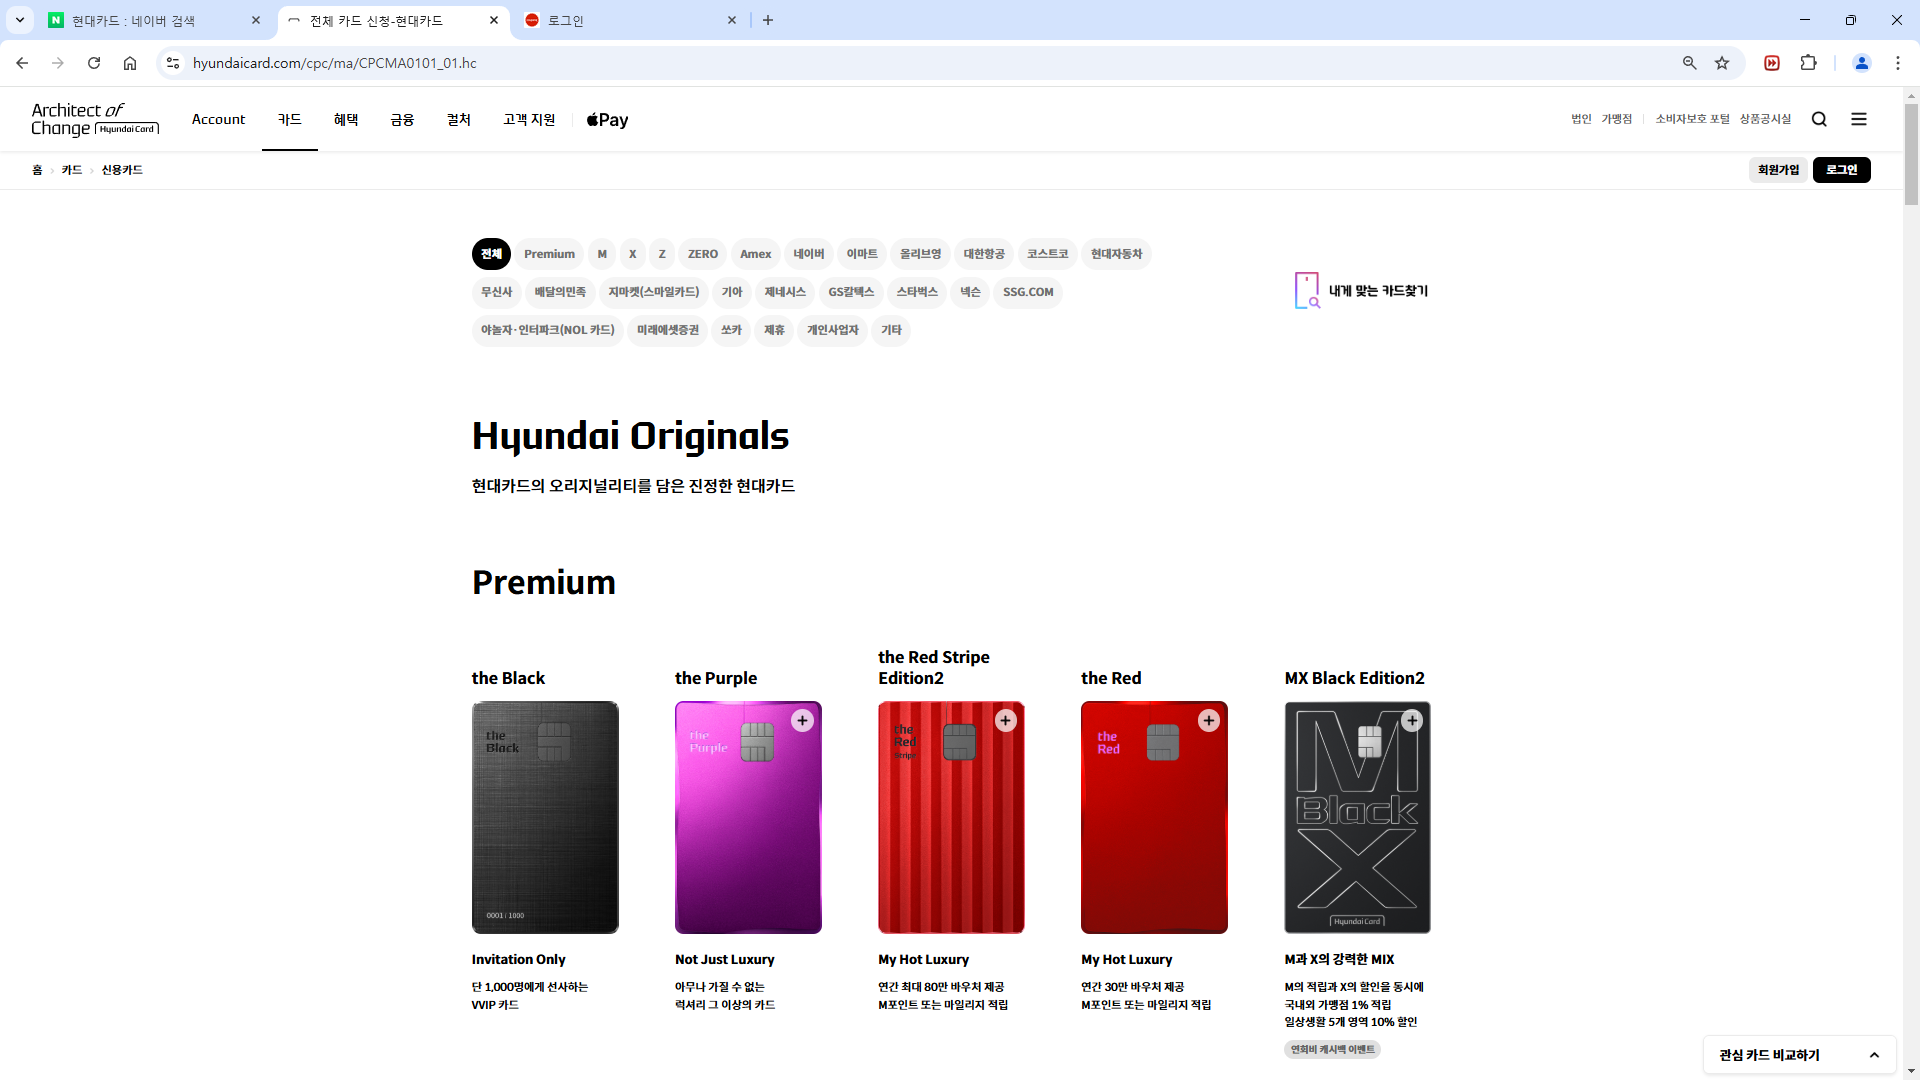
Task: Filter cards by 현대자동차
Action: 1117,254
